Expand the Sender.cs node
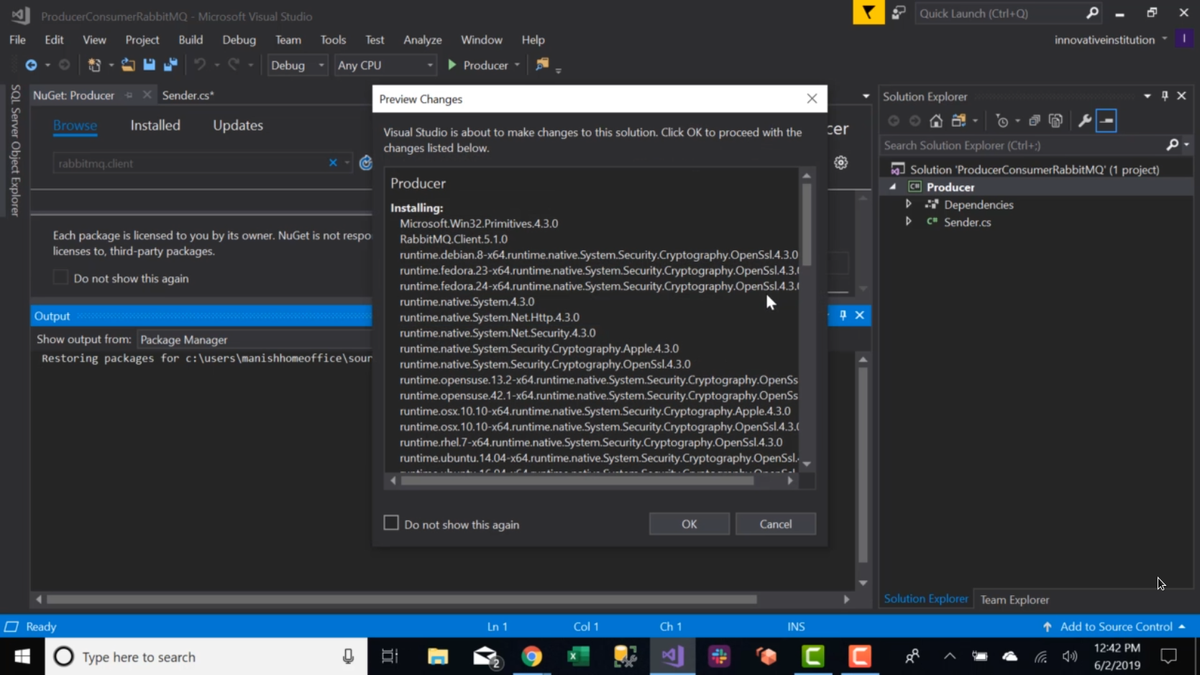Image resolution: width=1200 pixels, height=675 pixels. coord(909,222)
